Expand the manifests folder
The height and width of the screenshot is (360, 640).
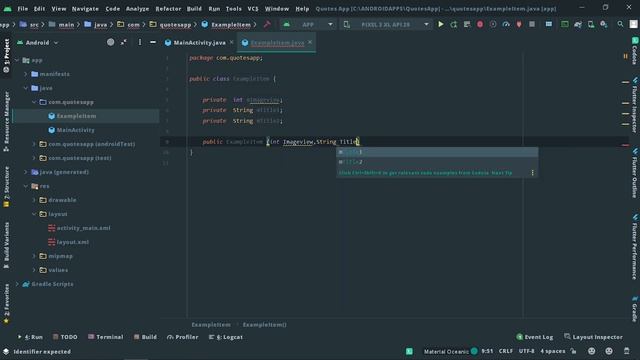(26, 74)
